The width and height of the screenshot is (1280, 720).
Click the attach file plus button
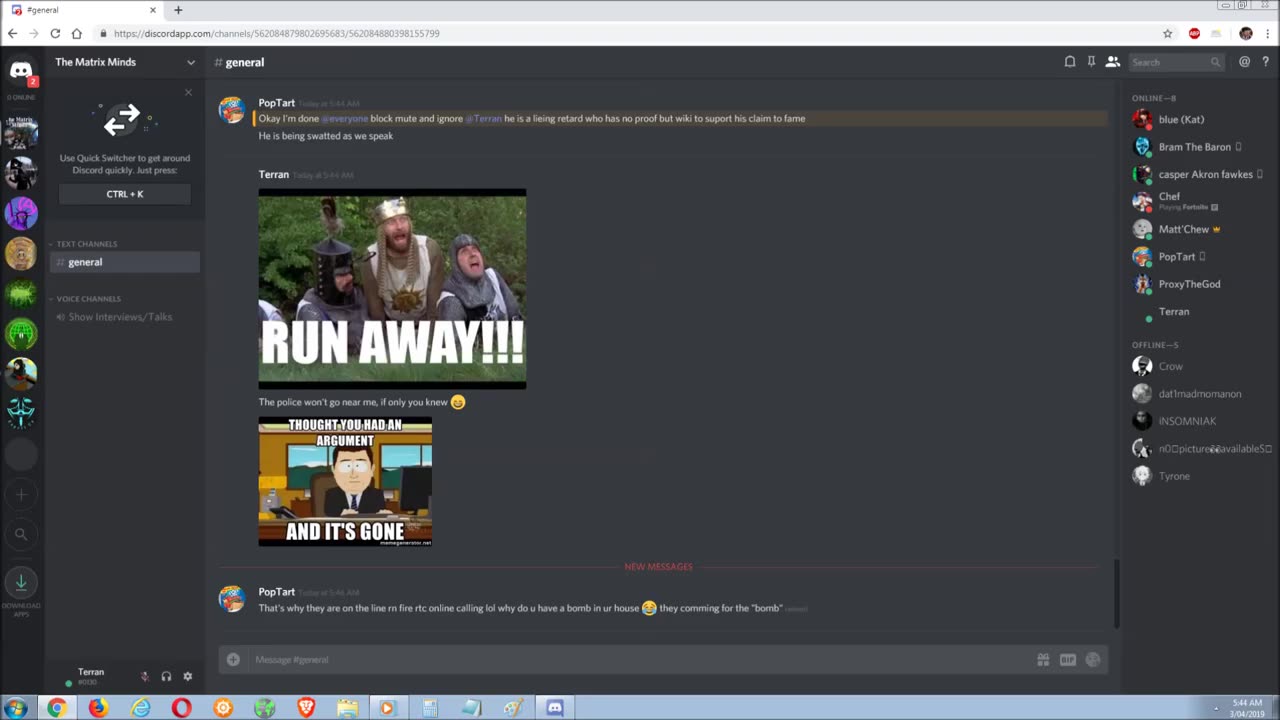(233, 659)
